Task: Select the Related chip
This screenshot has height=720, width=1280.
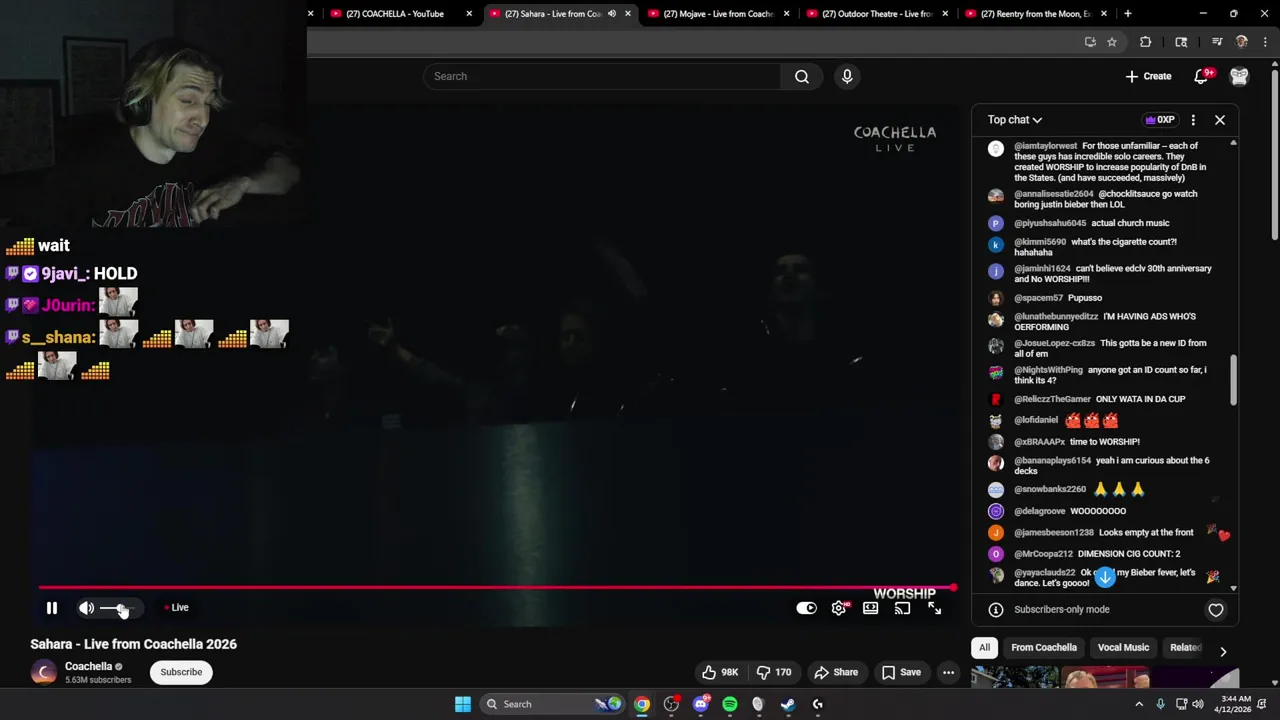Action: click(1185, 647)
